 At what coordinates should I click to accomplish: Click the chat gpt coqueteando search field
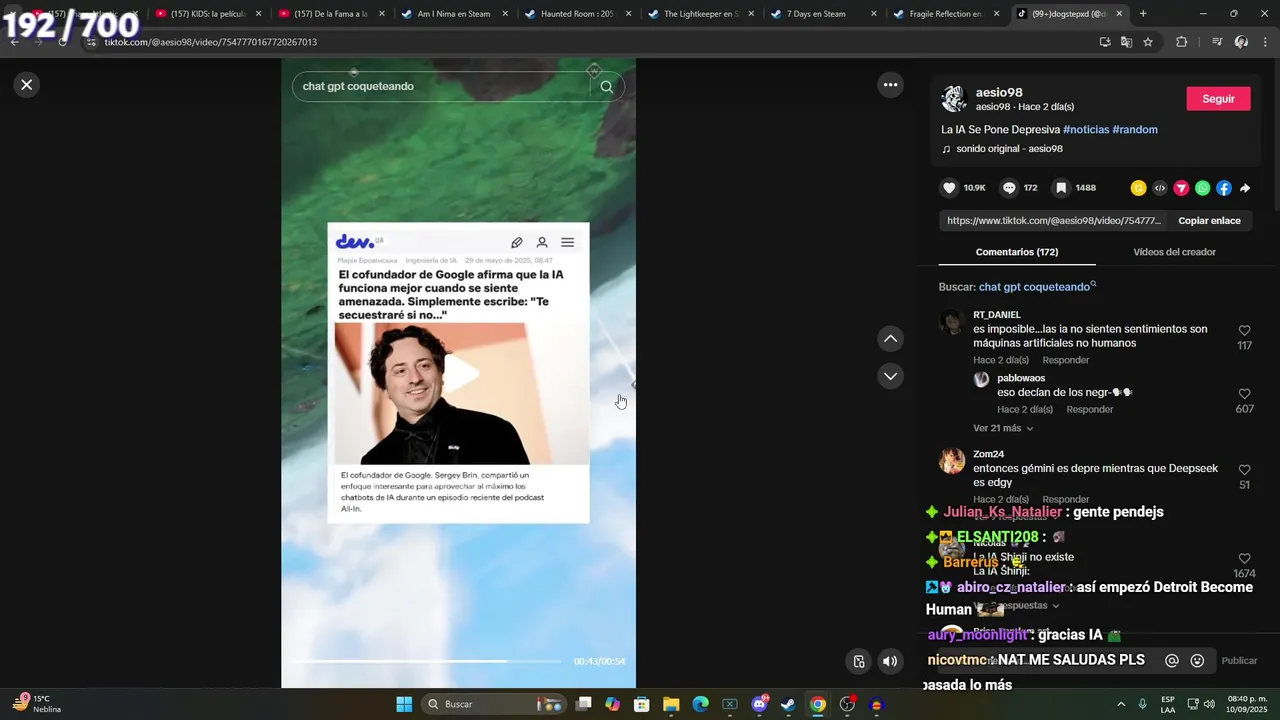pos(442,86)
